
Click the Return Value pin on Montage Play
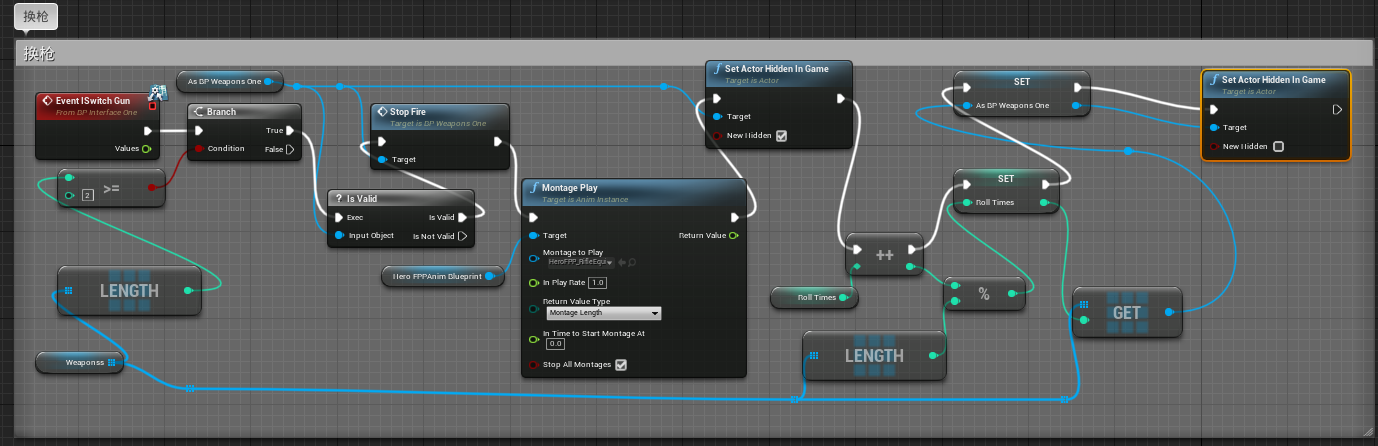(x=735, y=236)
